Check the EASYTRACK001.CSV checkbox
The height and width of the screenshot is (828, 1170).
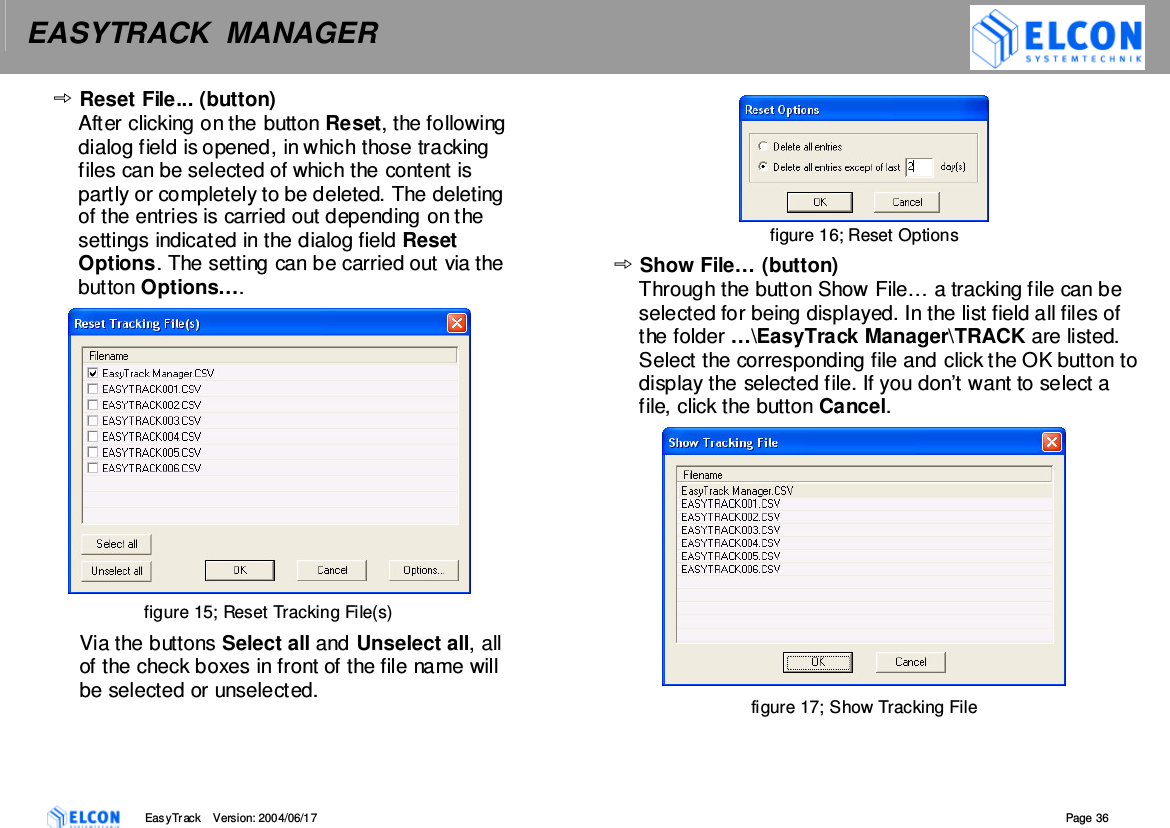(x=92, y=388)
